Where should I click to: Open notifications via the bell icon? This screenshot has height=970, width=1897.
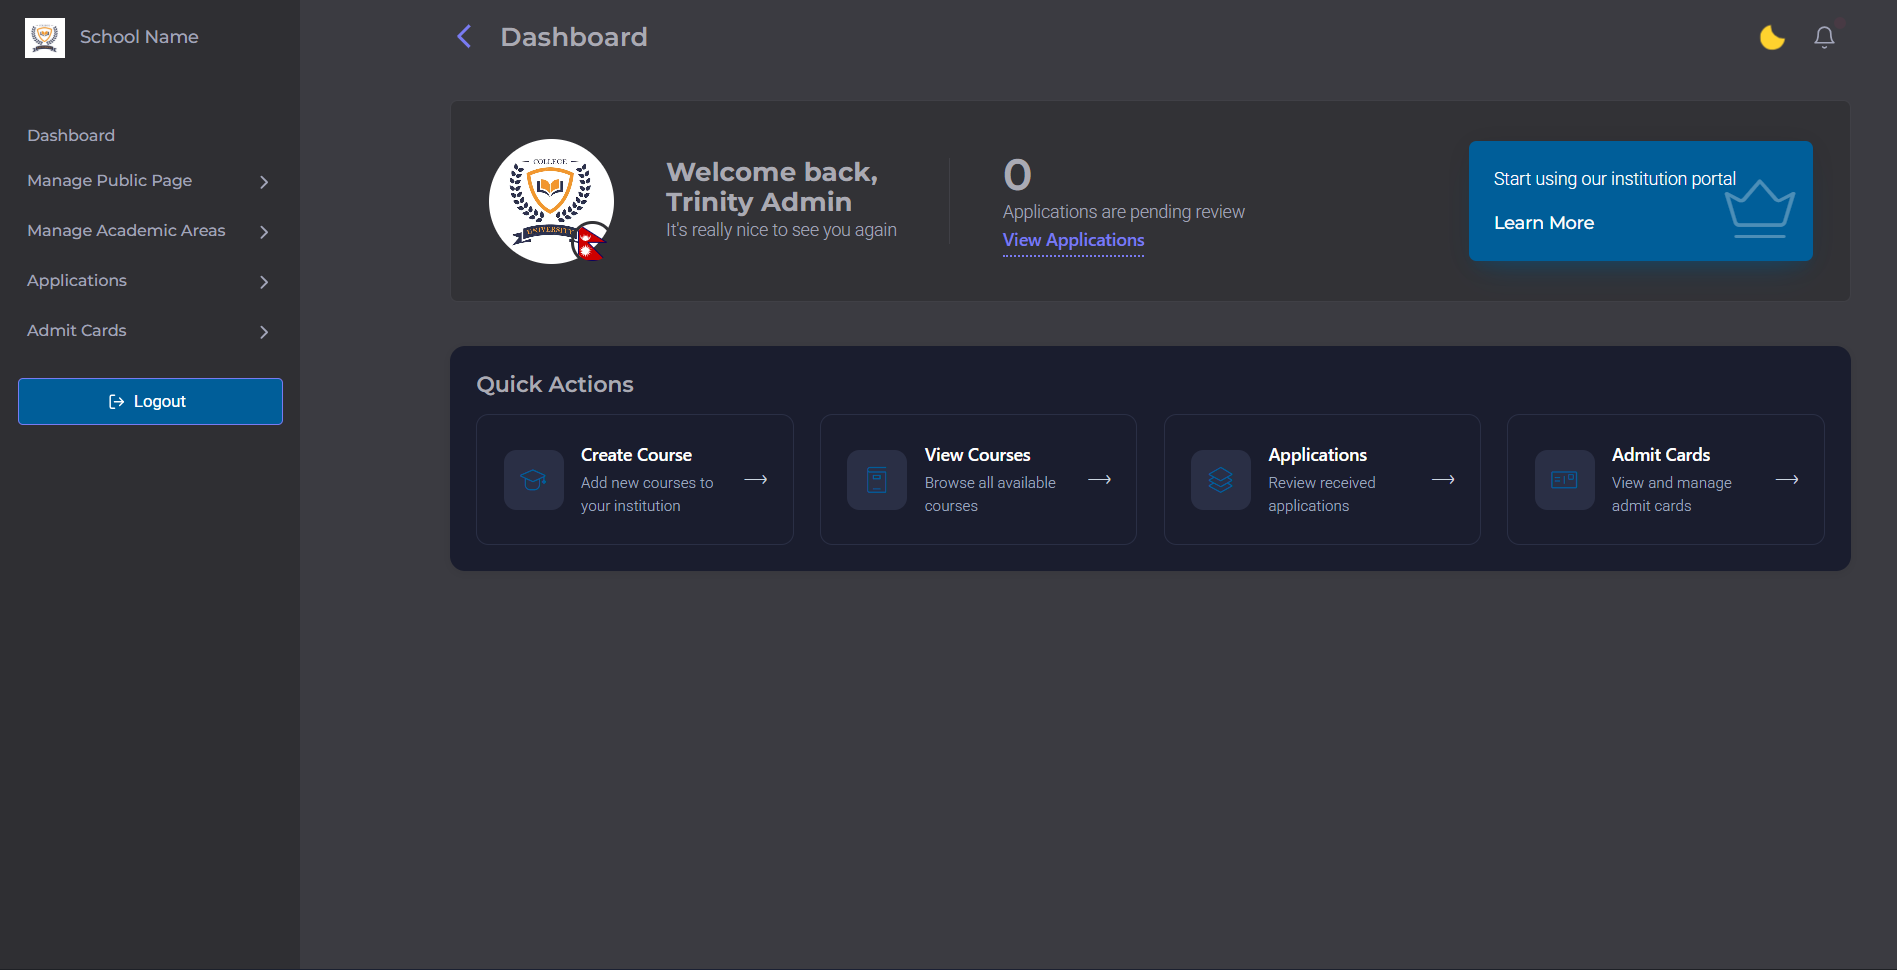(x=1824, y=38)
